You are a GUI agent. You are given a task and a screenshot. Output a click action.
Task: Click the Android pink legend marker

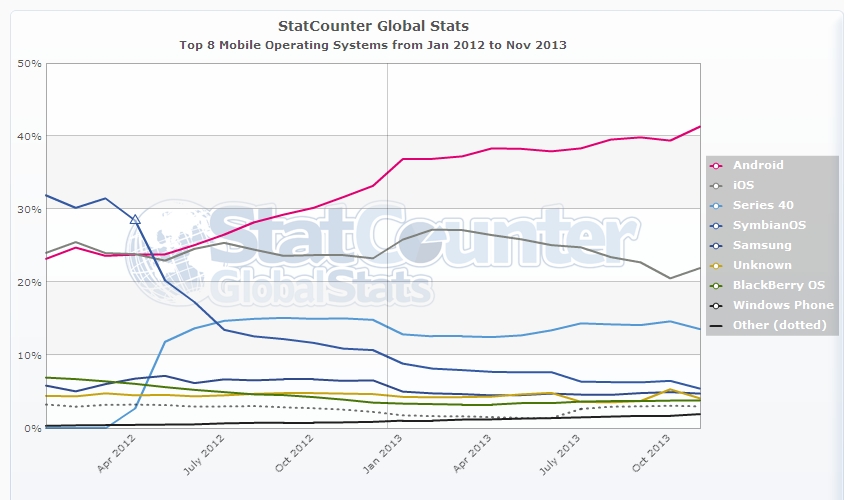[716, 165]
